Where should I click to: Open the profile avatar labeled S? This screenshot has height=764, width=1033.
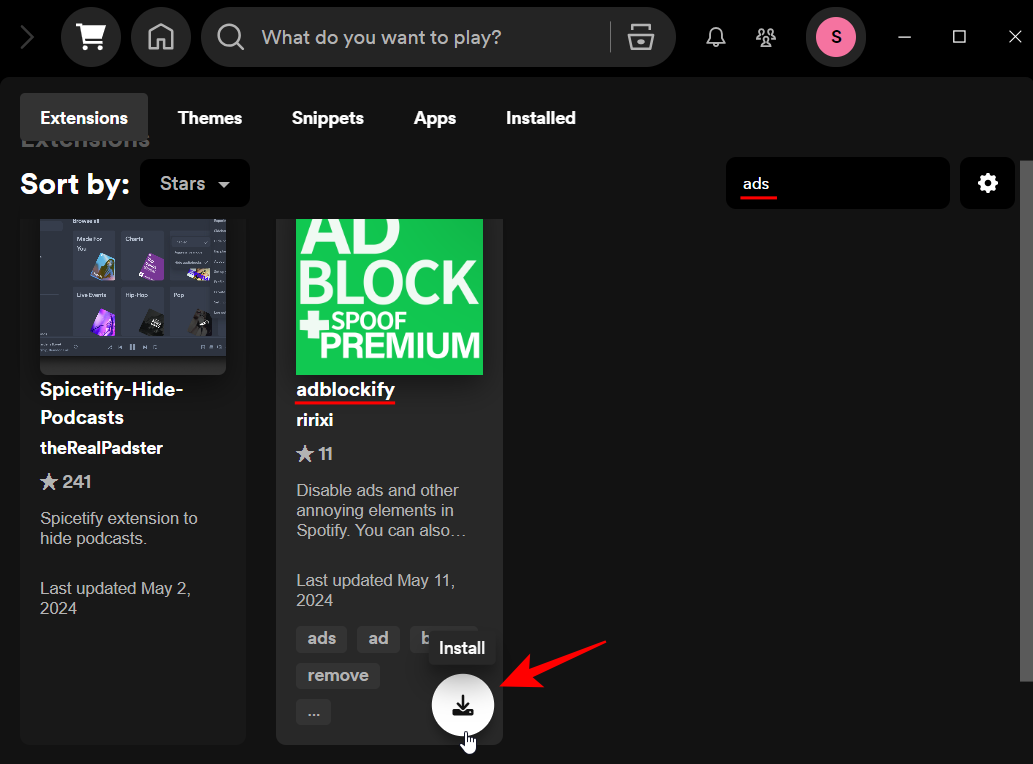(835, 38)
